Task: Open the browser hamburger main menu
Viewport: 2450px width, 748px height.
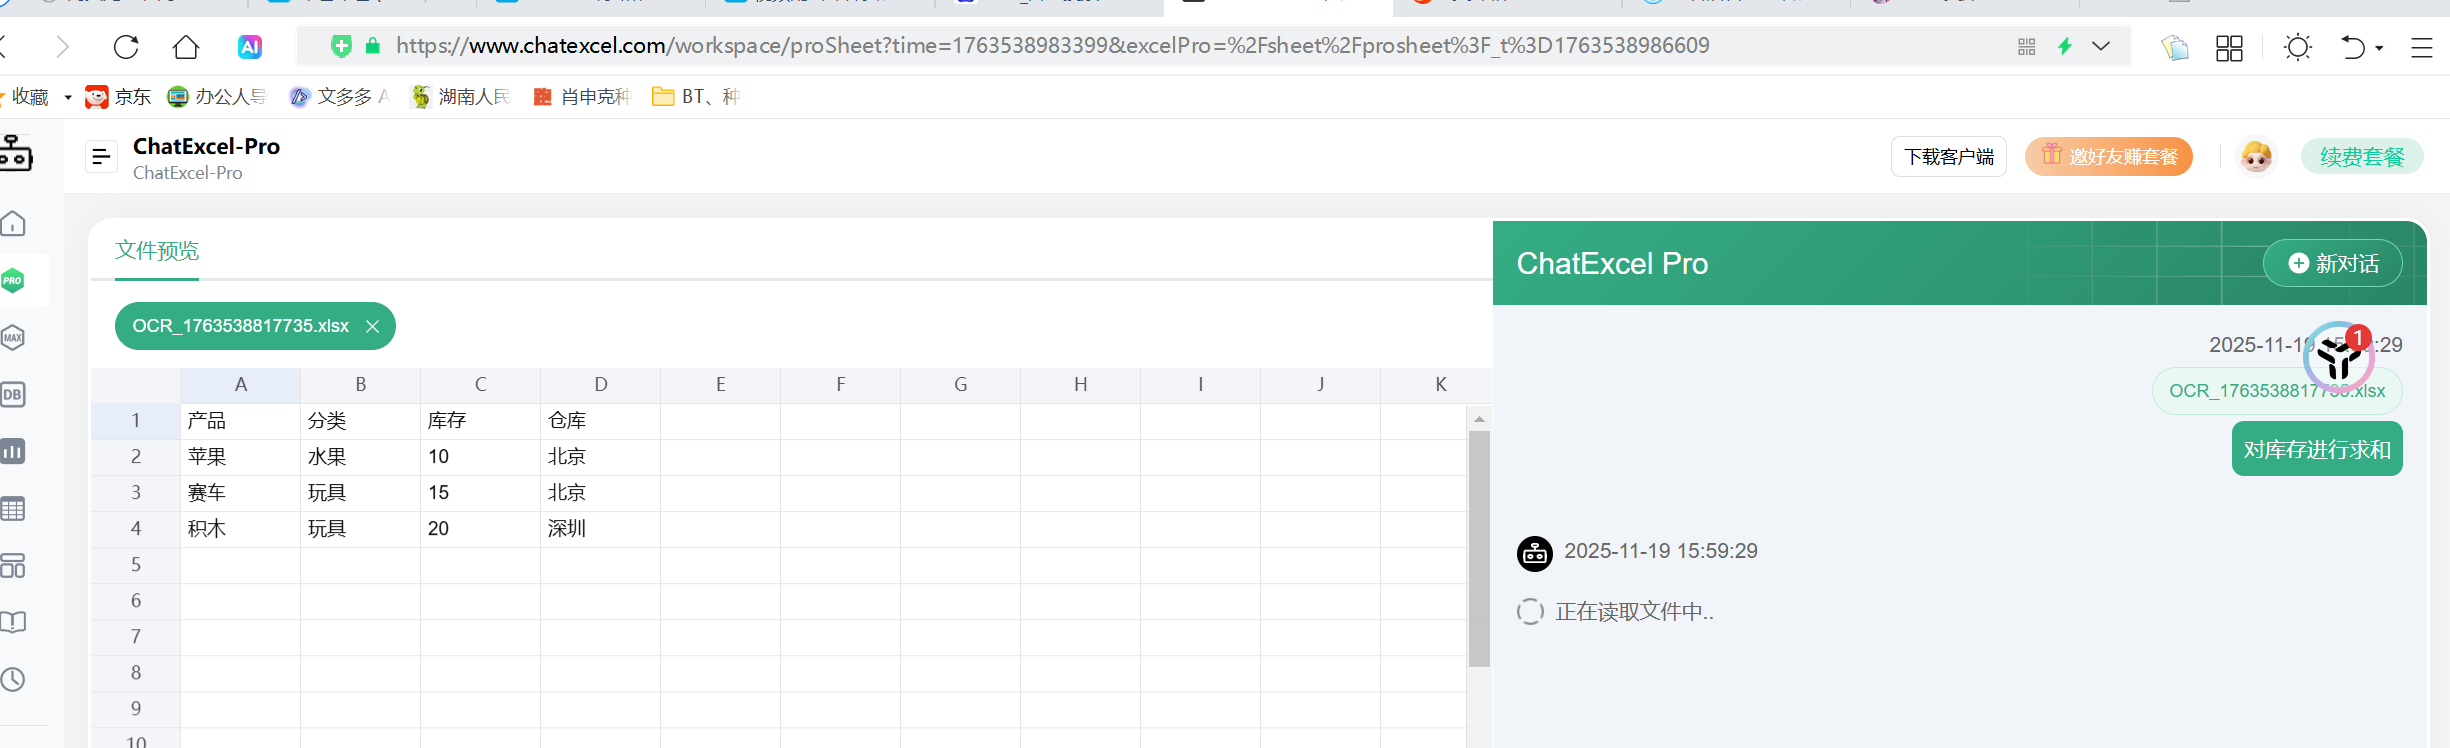Action: [x=2422, y=47]
